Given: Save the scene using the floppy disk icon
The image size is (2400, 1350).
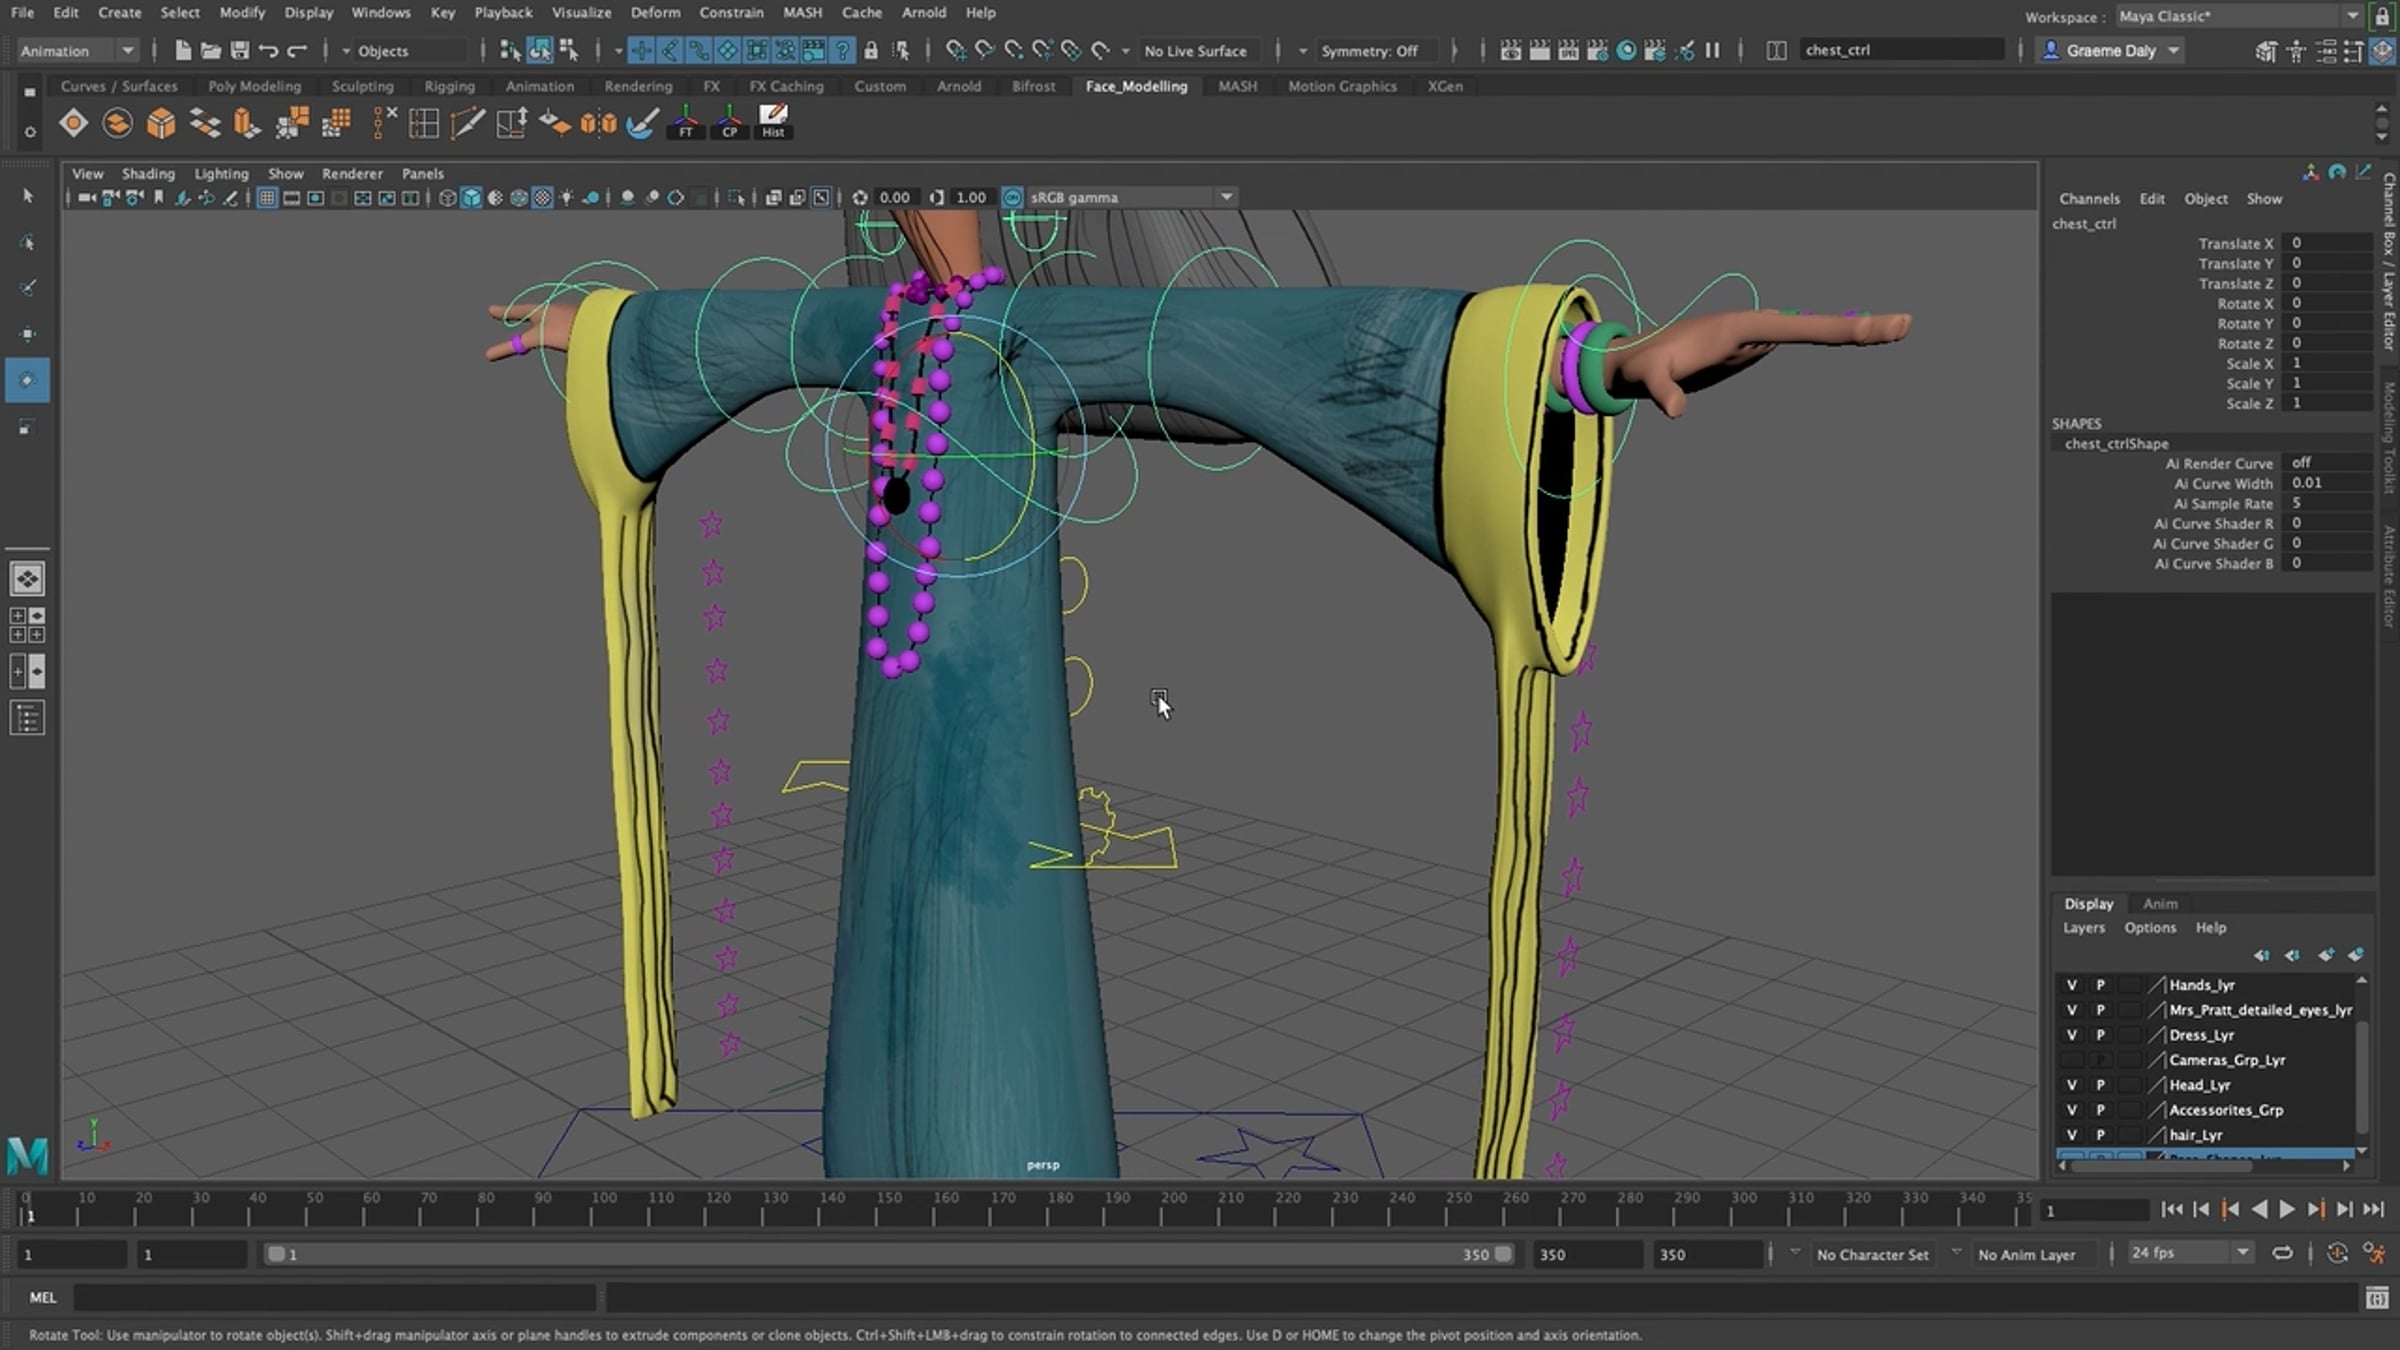Looking at the screenshot, I should pyautogui.click(x=239, y=50).
